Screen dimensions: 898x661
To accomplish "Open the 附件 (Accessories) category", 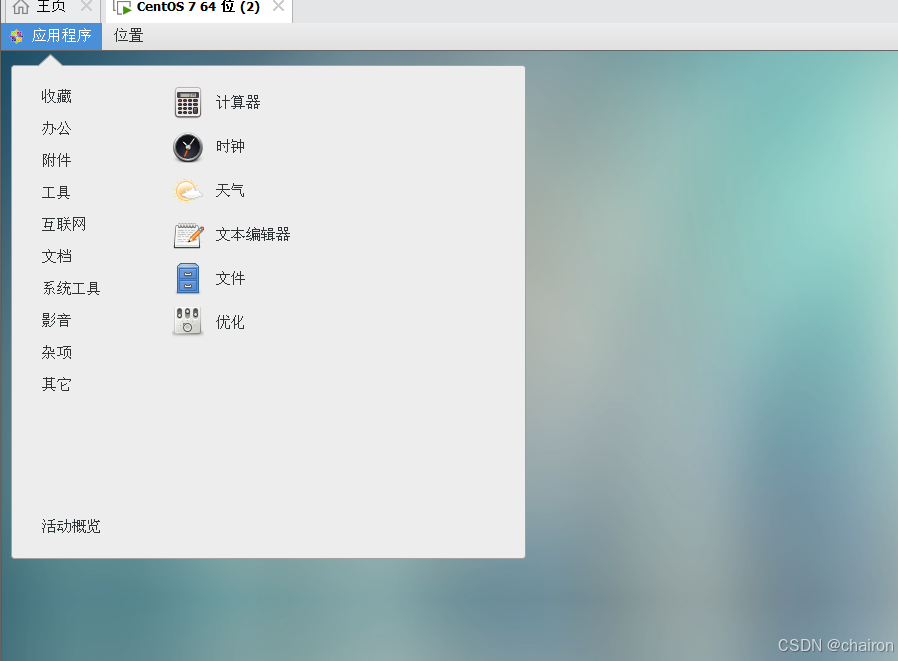I will click(56, 160).
